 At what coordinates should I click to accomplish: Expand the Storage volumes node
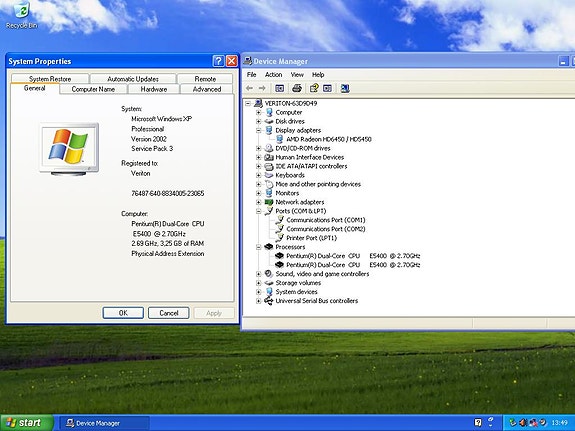pyautogui.click(x=259, y=283)
